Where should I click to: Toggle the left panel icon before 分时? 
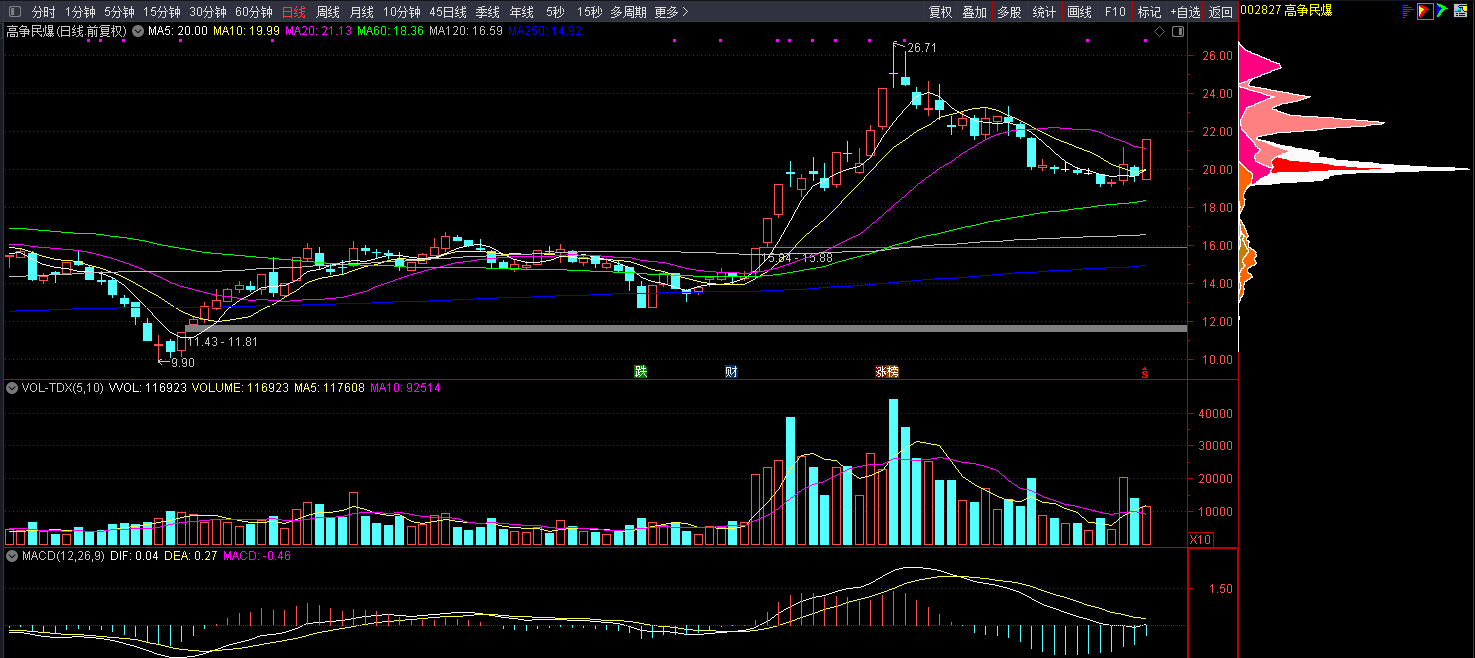coord(14,12)
